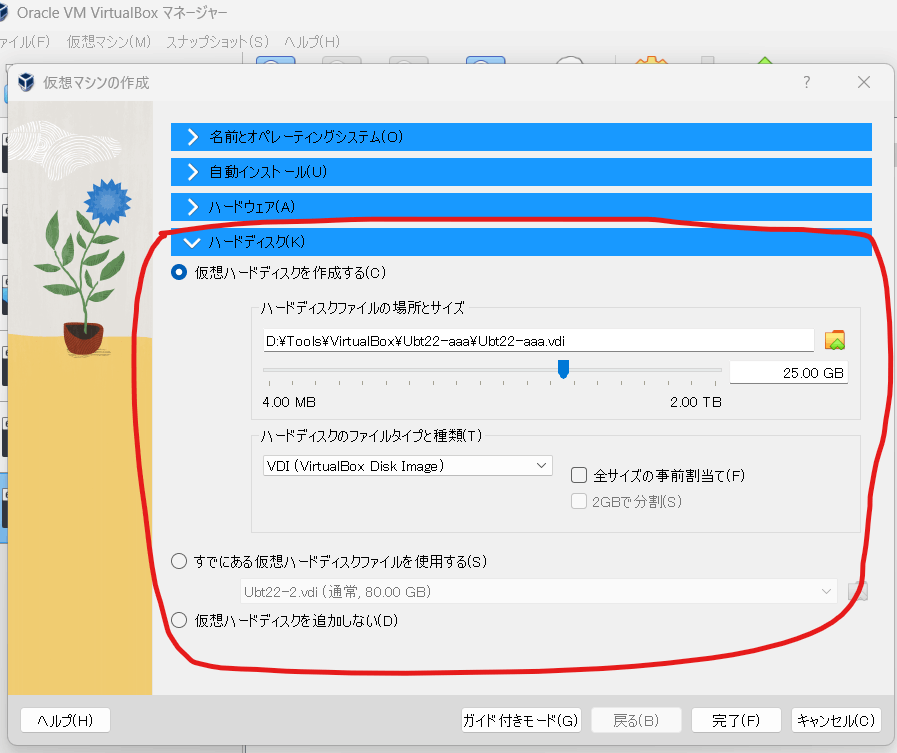The width and height of the screenshot is (897, 753).
Task: Enable 全サイズの事前割当て checkbox
Action: 579,475
